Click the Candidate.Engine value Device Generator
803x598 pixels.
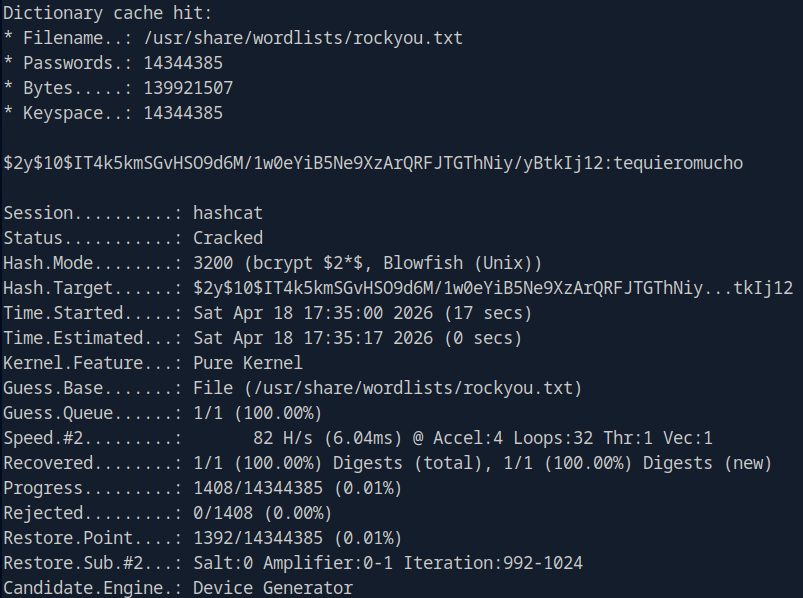273,588
